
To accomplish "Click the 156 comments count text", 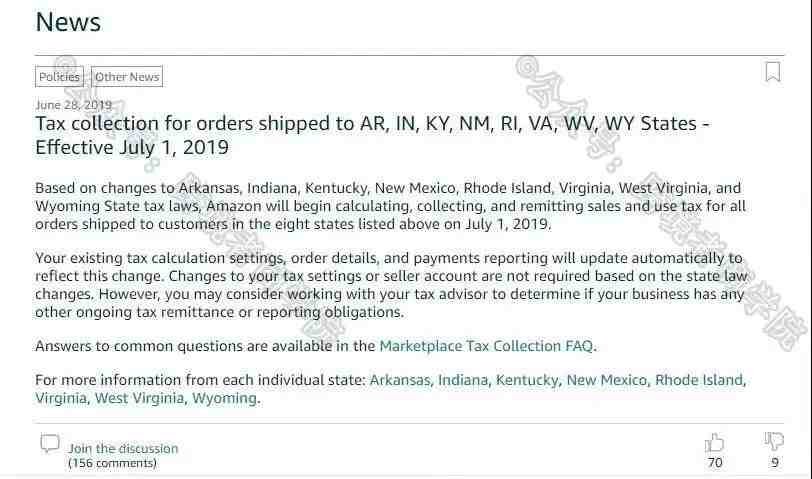I will tap(112, 463).
